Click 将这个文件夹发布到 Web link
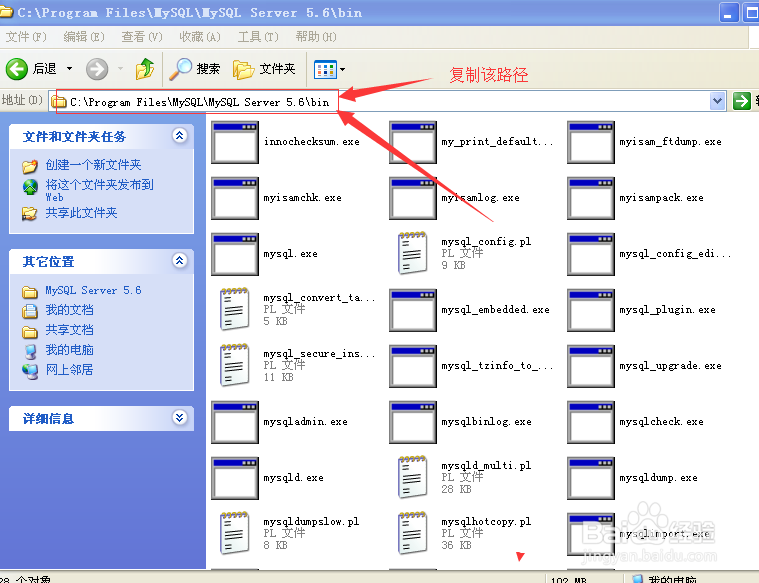The width and height of the screenshot is (759, 583). point(99,190)
